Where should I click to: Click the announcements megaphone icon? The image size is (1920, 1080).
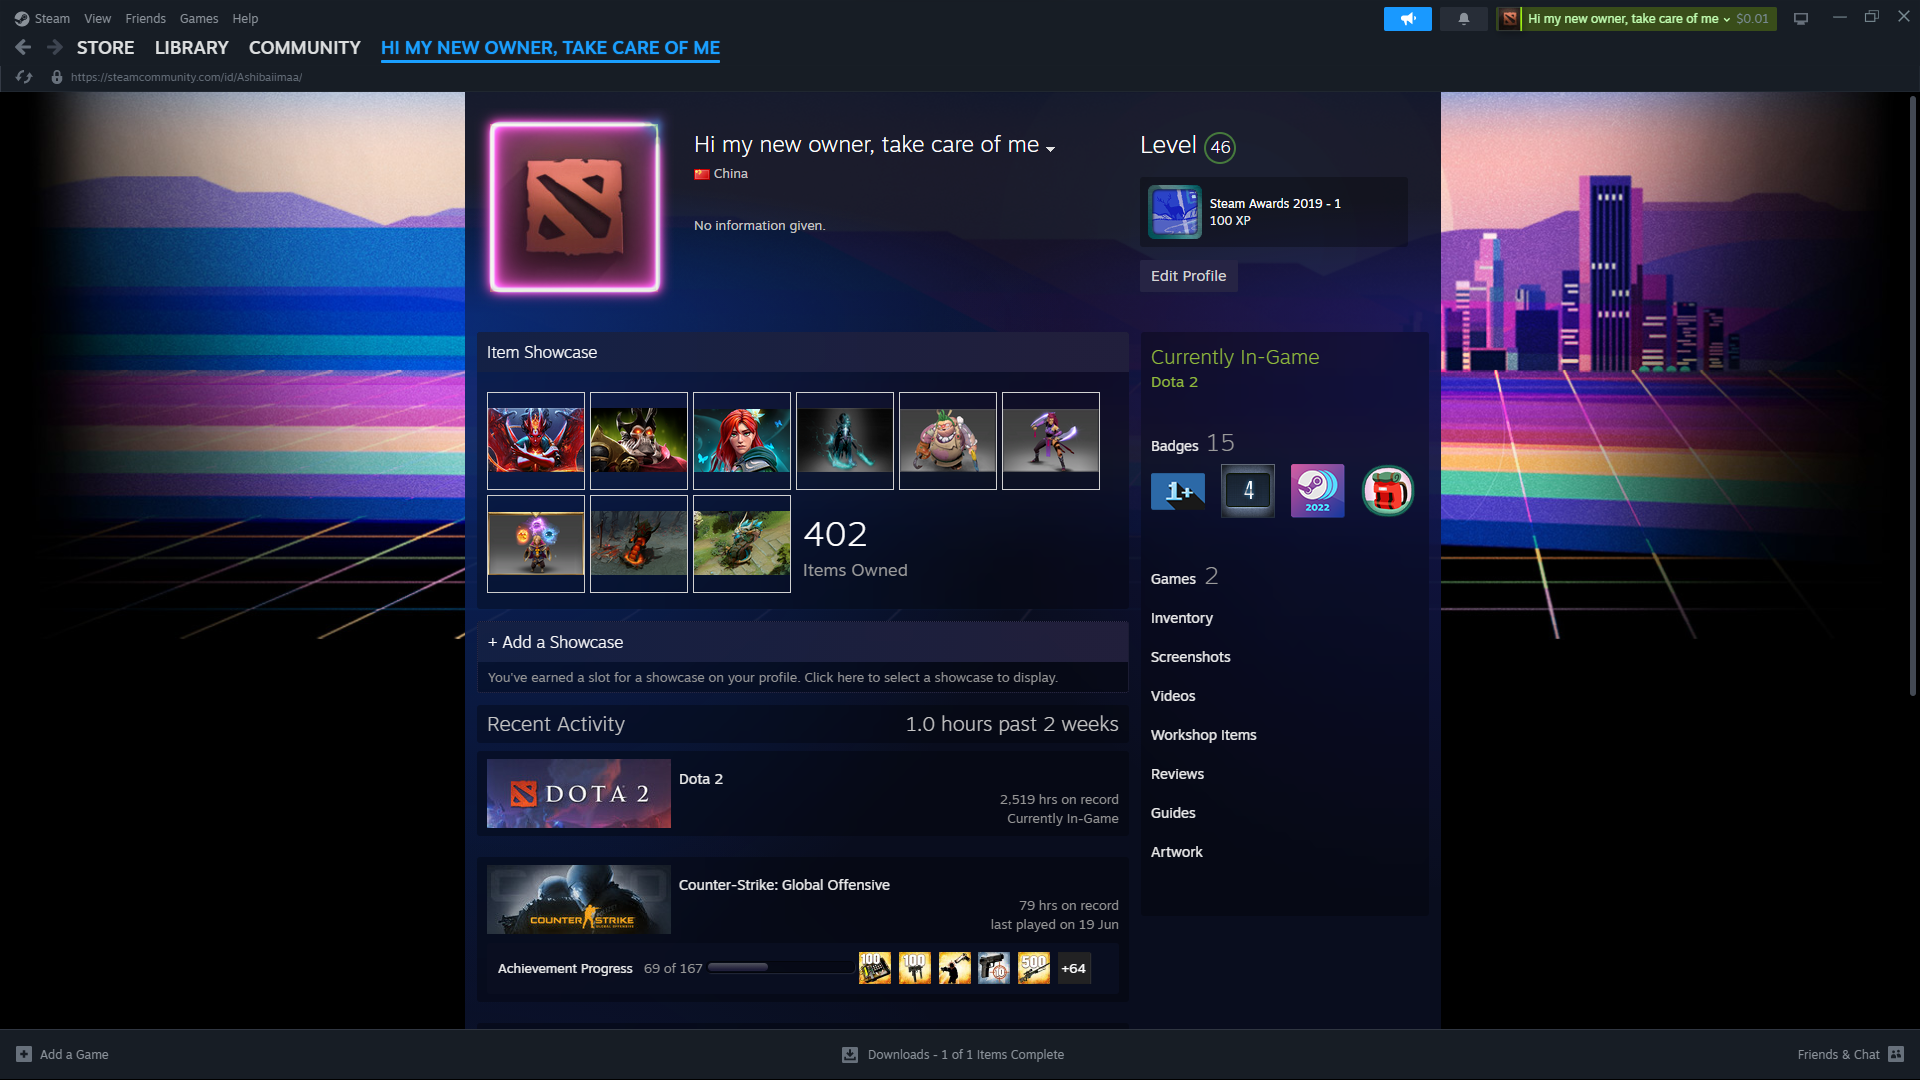(x=1407, y=19)
